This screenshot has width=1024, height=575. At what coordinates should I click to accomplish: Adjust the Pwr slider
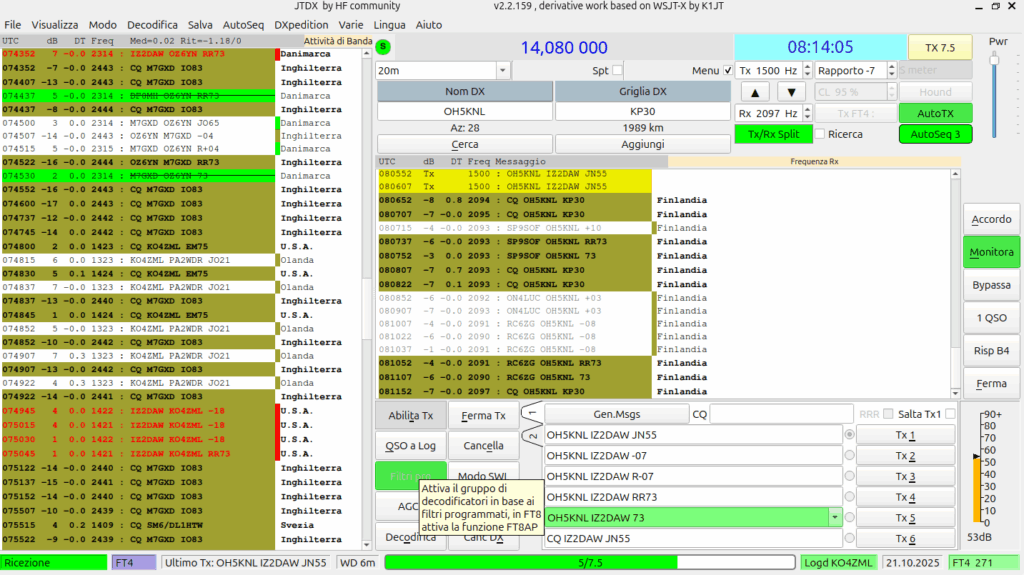(x=994, y=61)
